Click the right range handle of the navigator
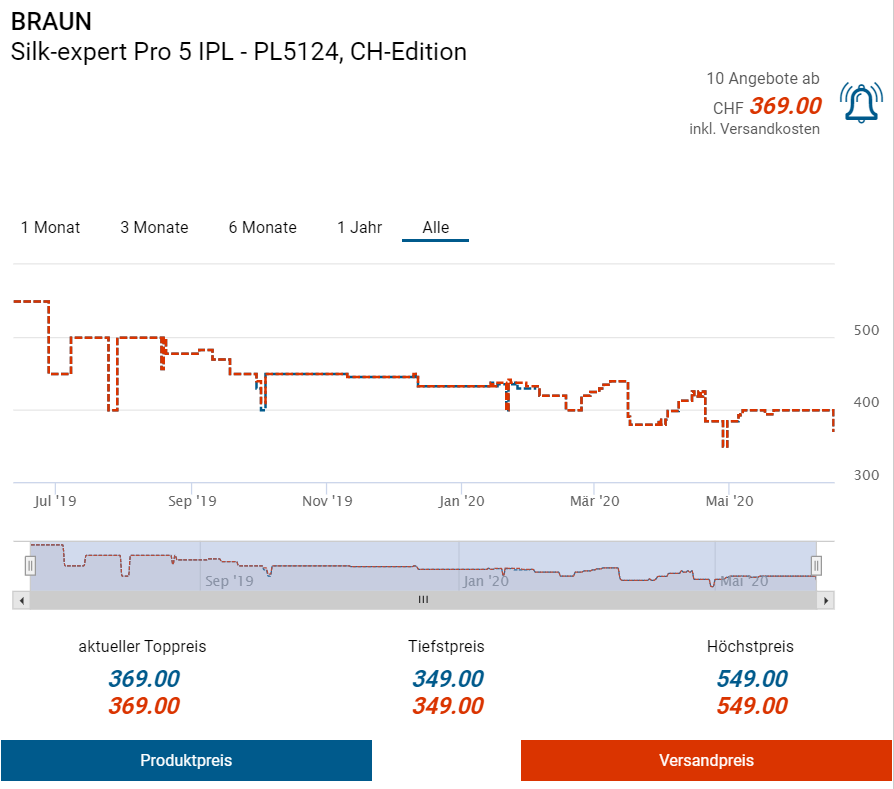 coord(816,566)
